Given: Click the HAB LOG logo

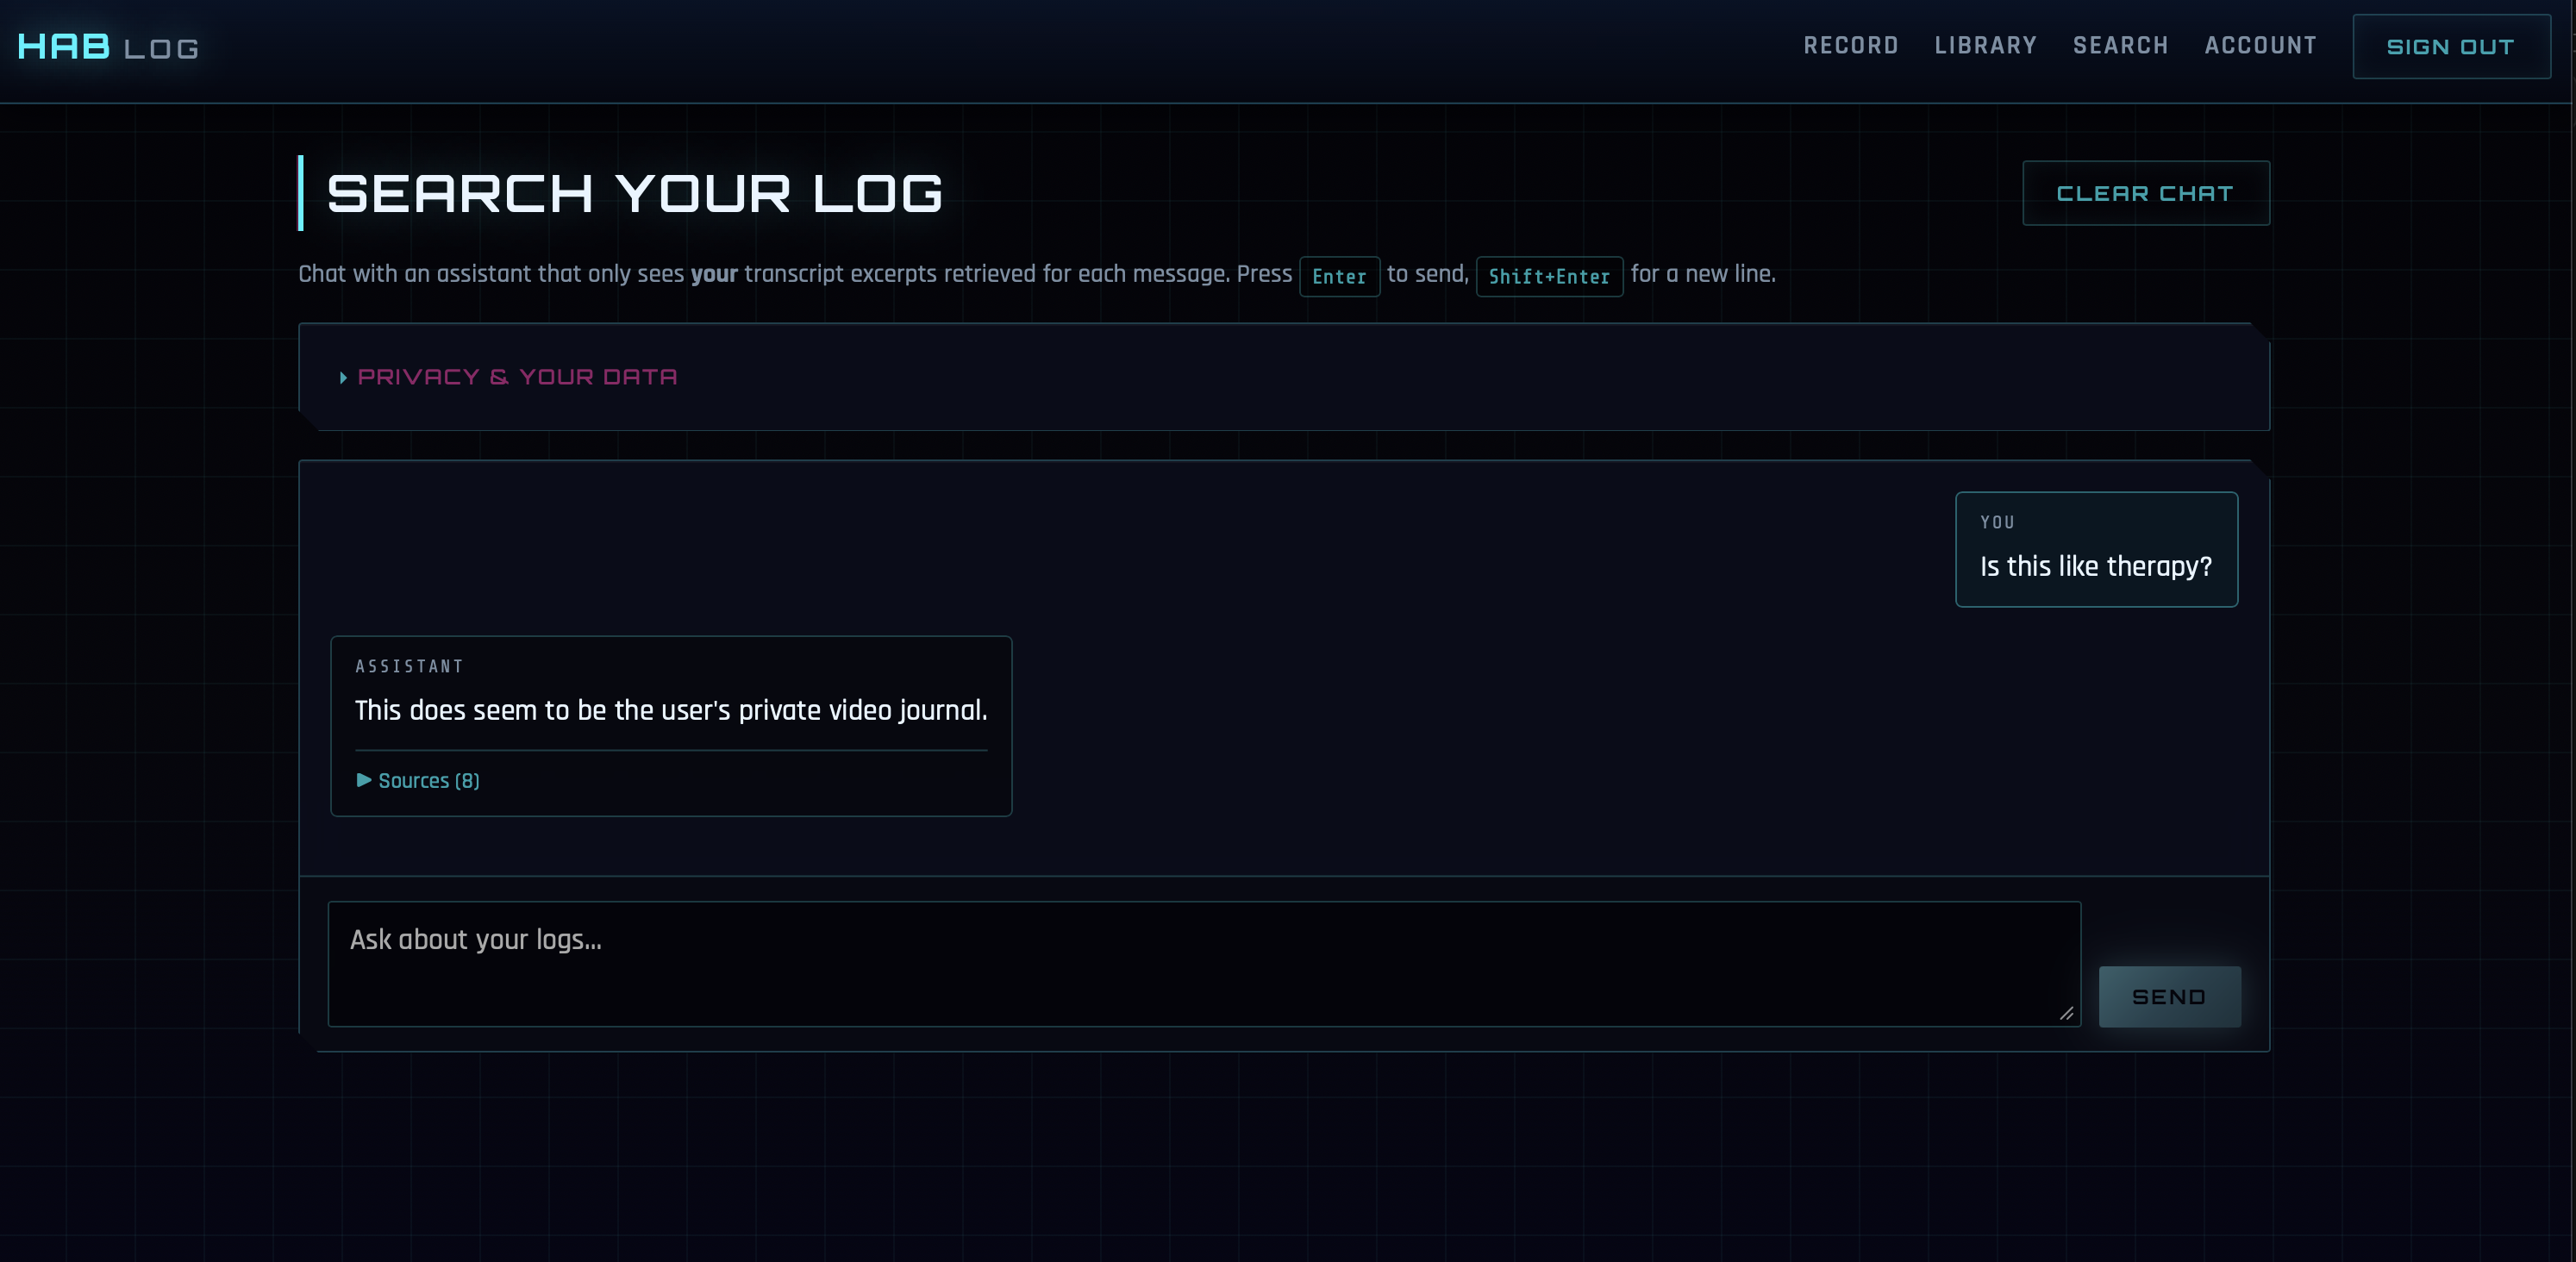Looking at the screenshot, I should 106,45.
